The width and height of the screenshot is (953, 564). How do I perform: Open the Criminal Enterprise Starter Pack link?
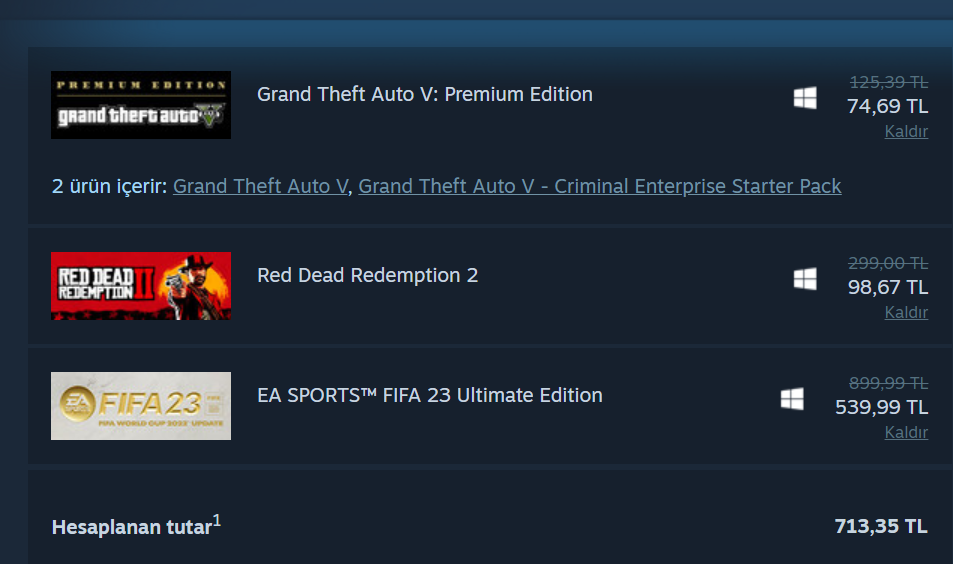pos(600,186)
